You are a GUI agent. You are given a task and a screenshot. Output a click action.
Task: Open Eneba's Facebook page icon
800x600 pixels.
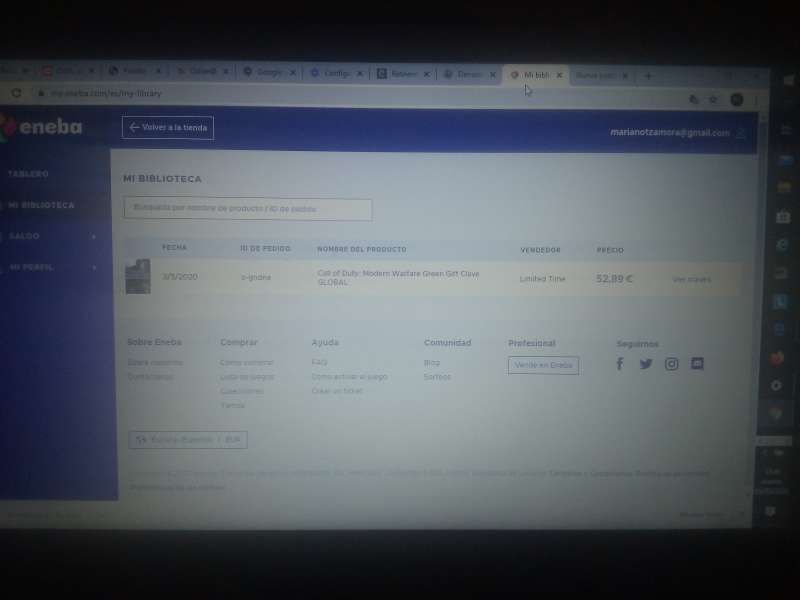pyautogui.click(x=620, y=363)
